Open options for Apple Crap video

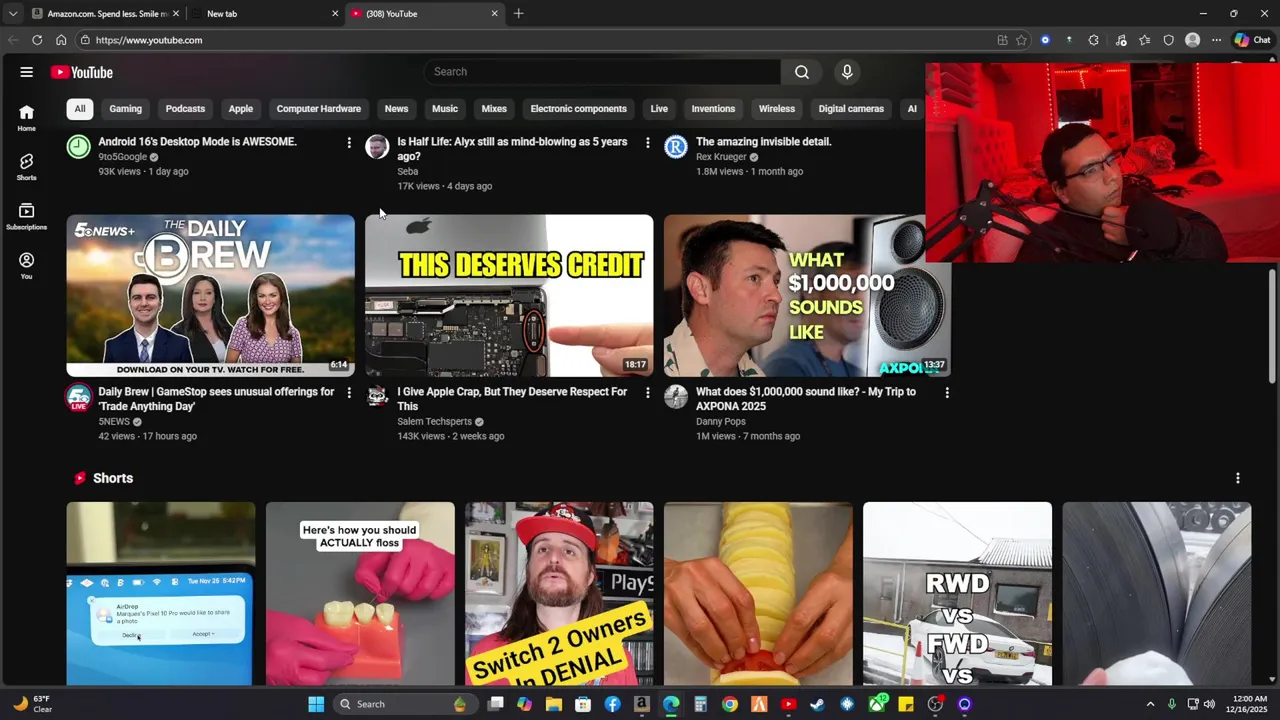(x=647, y=393)
